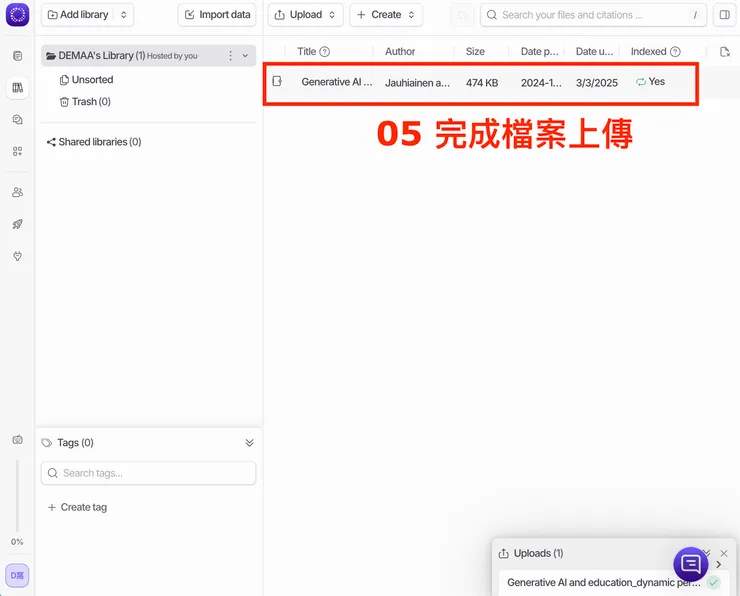This screenshot has width=740, height=596.
Task: Open the Generative AI ... title
Action: pyautogui.click(x=336, y=82)
